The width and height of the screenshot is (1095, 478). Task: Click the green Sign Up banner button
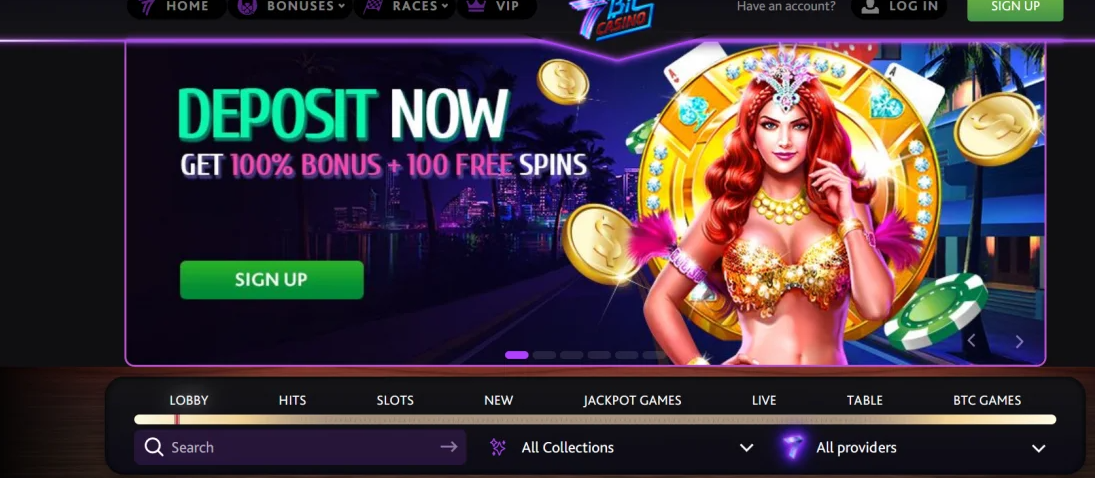[x=272, y=280]
